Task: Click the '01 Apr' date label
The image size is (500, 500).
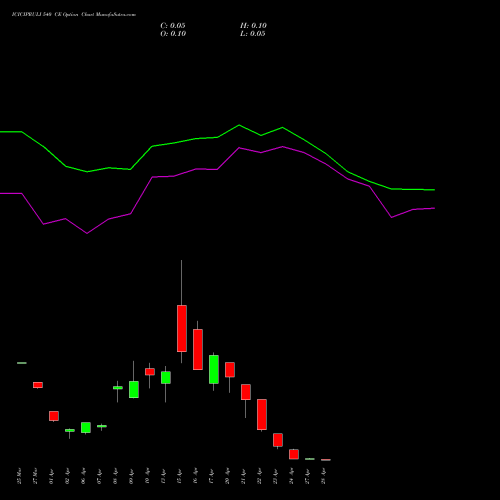Action: [51, 476]
